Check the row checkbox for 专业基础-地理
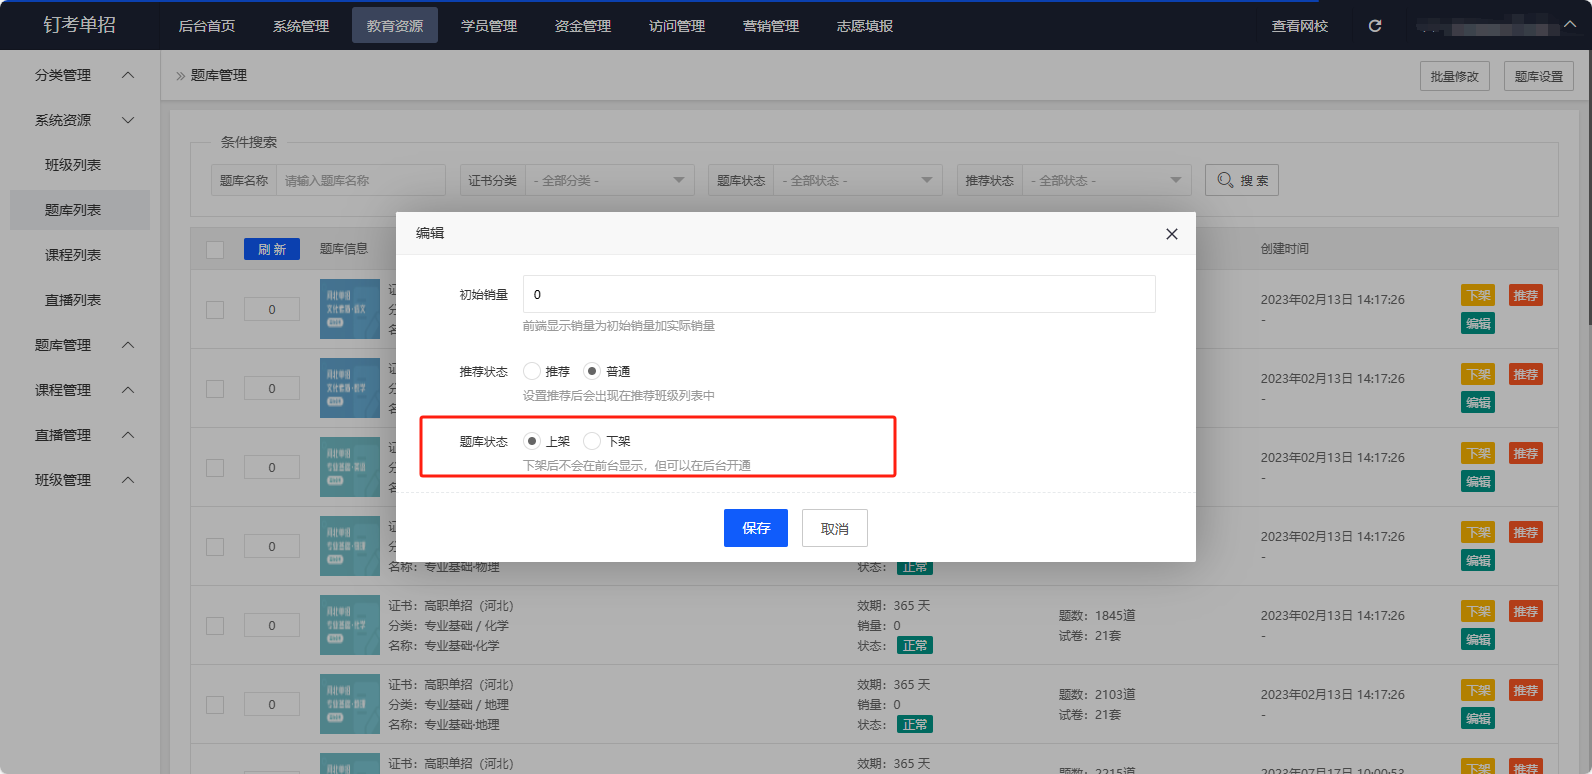Screen dimensions: 1592x774 pos(215,704)
